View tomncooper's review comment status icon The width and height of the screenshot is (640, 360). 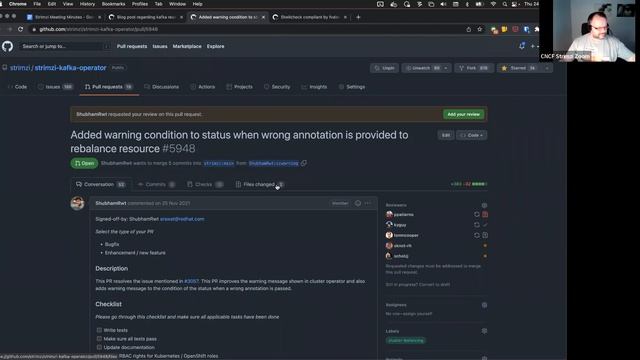point(485,236)
